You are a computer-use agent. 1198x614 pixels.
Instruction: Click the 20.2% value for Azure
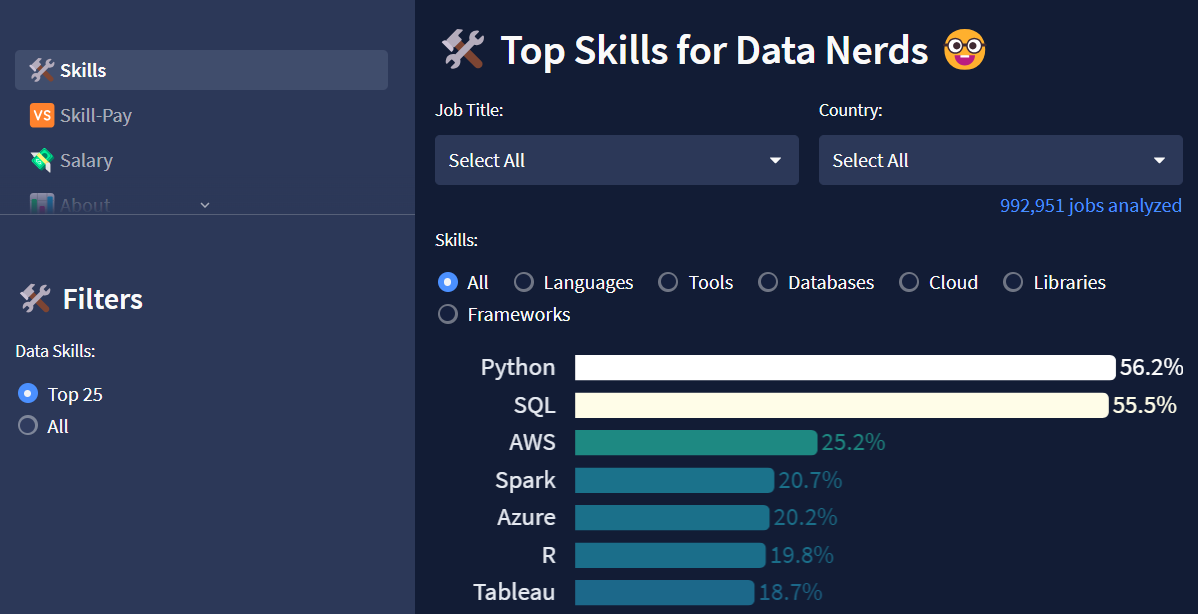(x=805, y=517)
